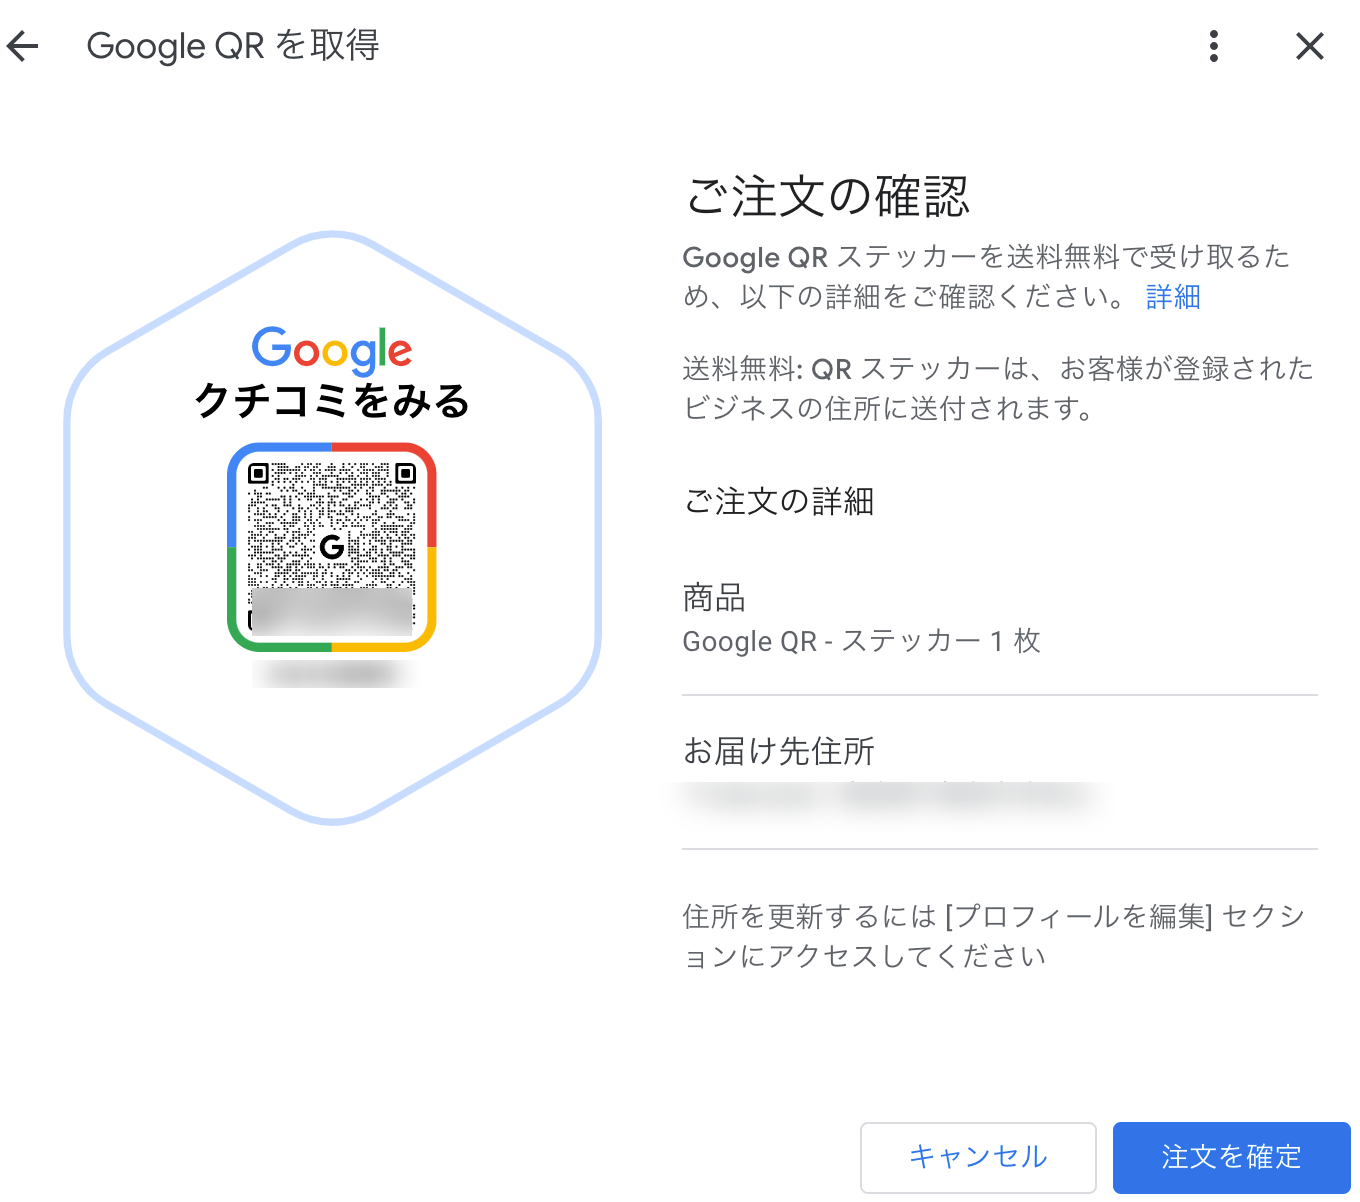Click the お届け先住所 label
Screen dimensions: 1360x1202
[x=778, y=750]
